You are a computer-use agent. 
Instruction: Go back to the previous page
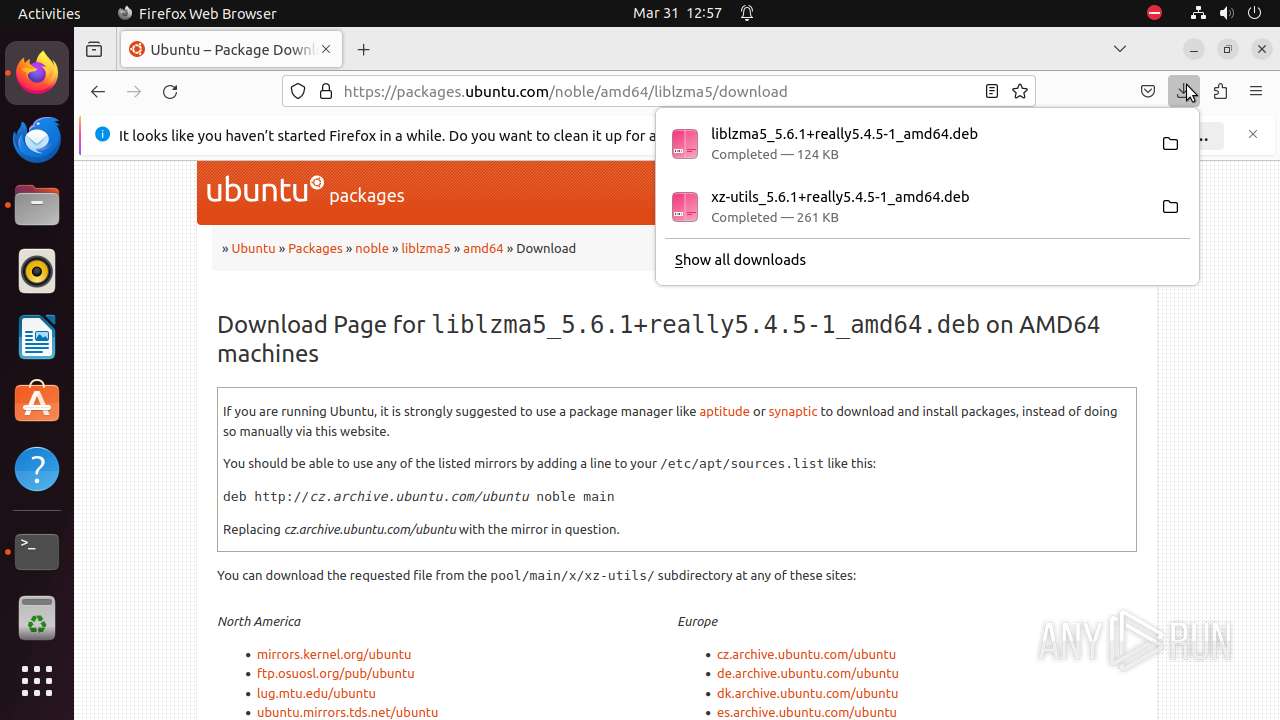click(97, 91)
